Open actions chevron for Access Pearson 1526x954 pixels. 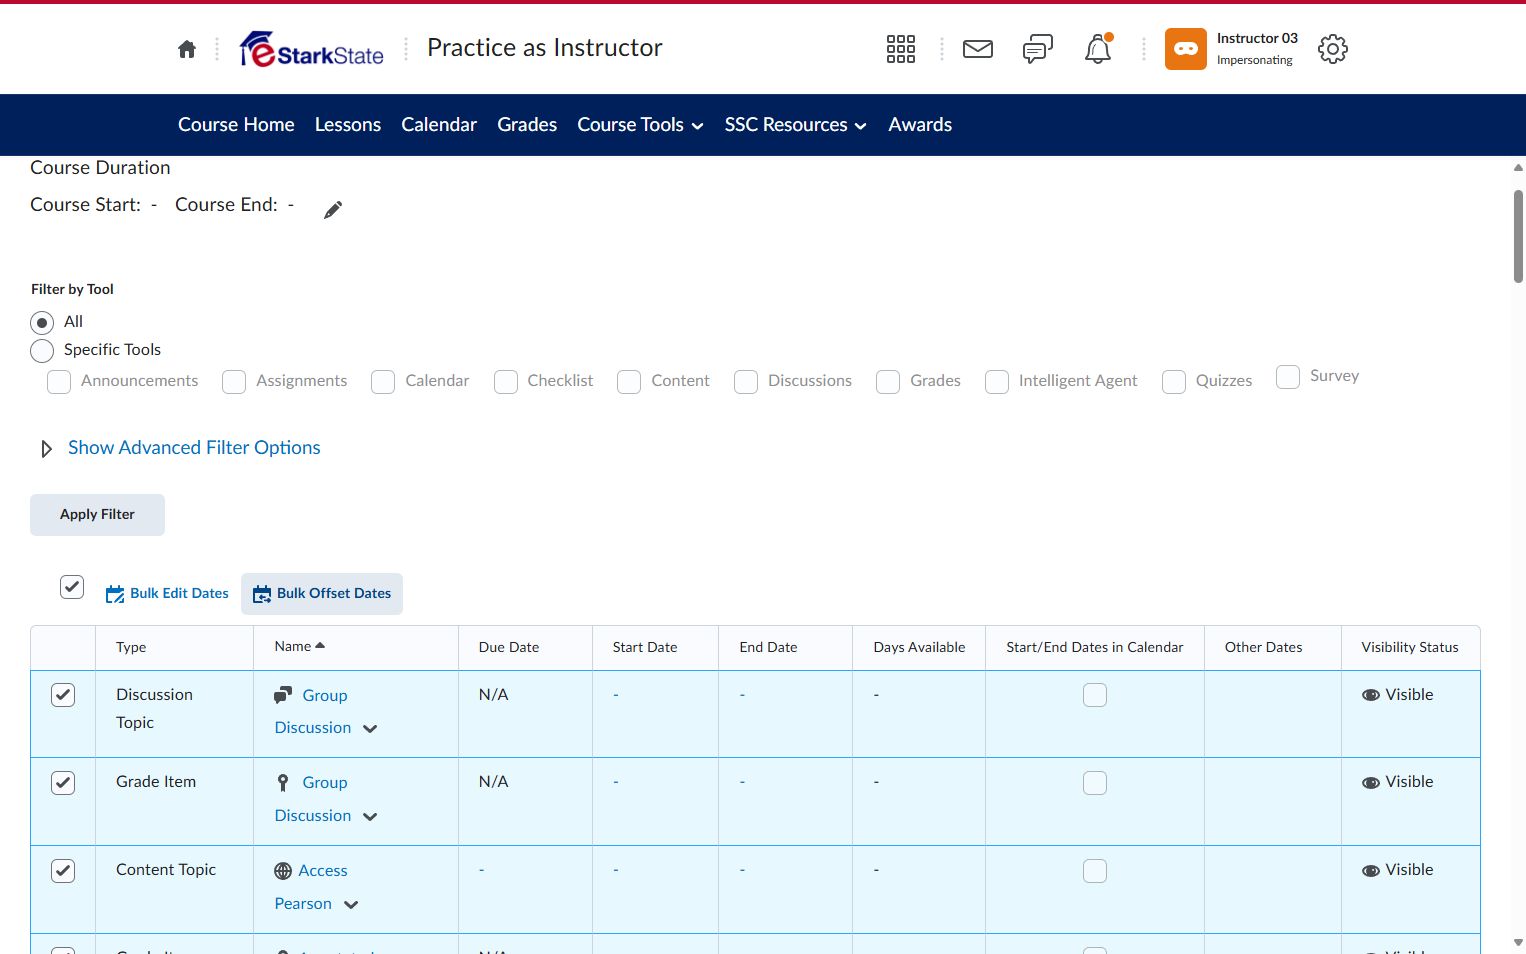click(351, 905)
